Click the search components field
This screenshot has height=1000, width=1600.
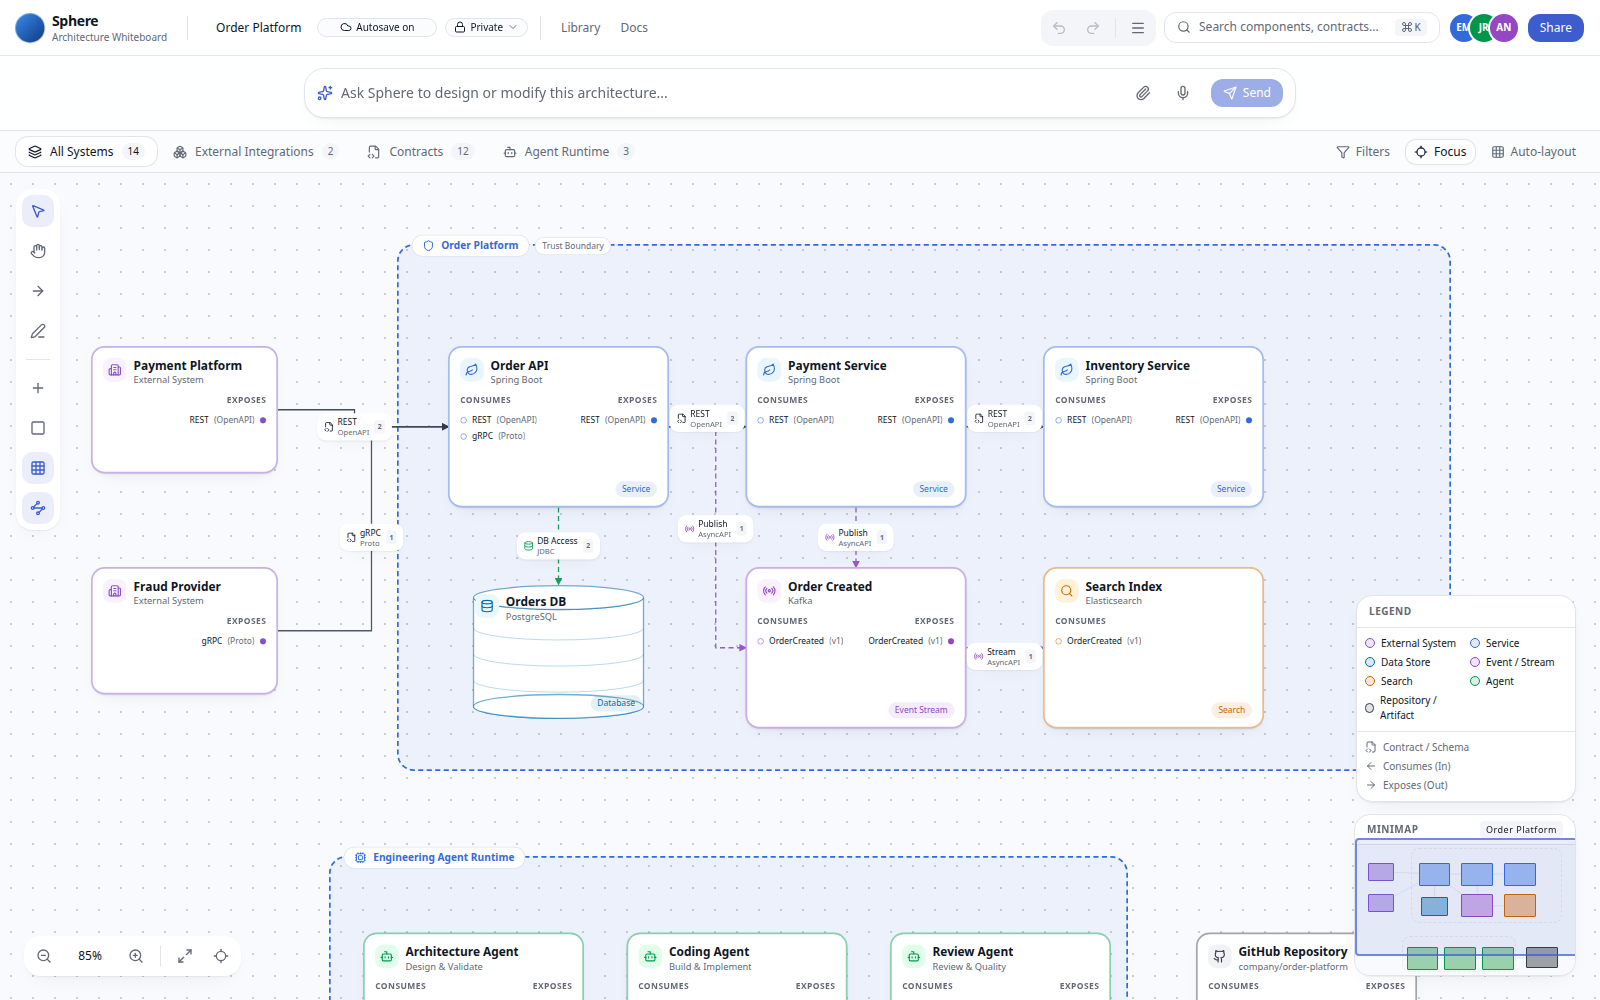1301,28
